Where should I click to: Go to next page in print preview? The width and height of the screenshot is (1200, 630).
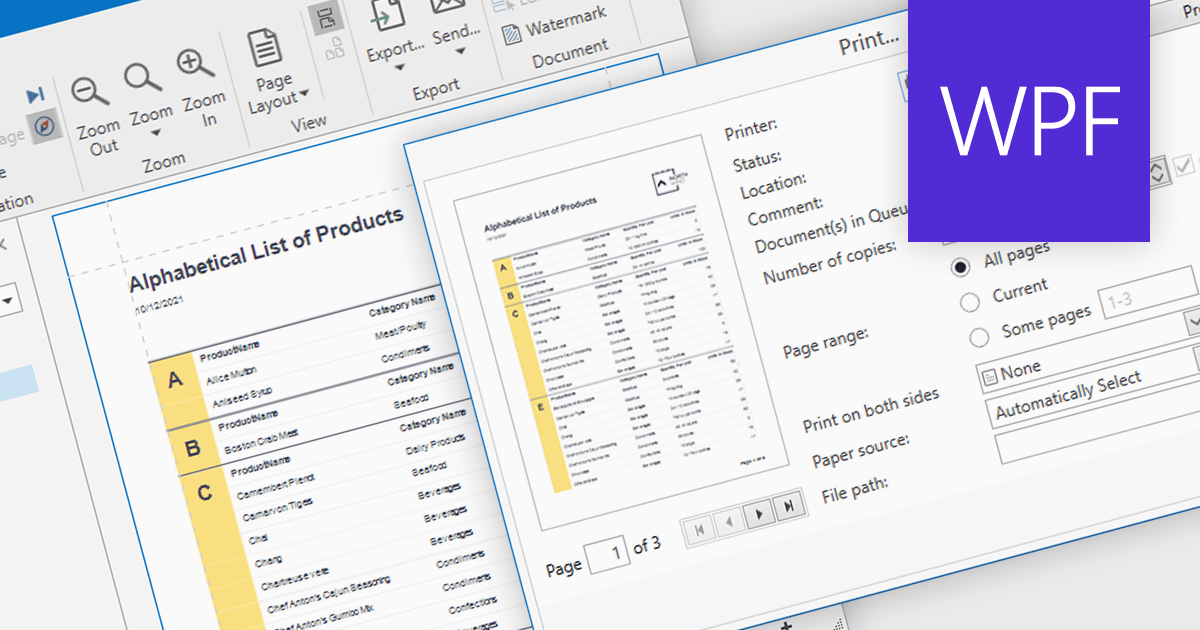[x=761, y=514]
